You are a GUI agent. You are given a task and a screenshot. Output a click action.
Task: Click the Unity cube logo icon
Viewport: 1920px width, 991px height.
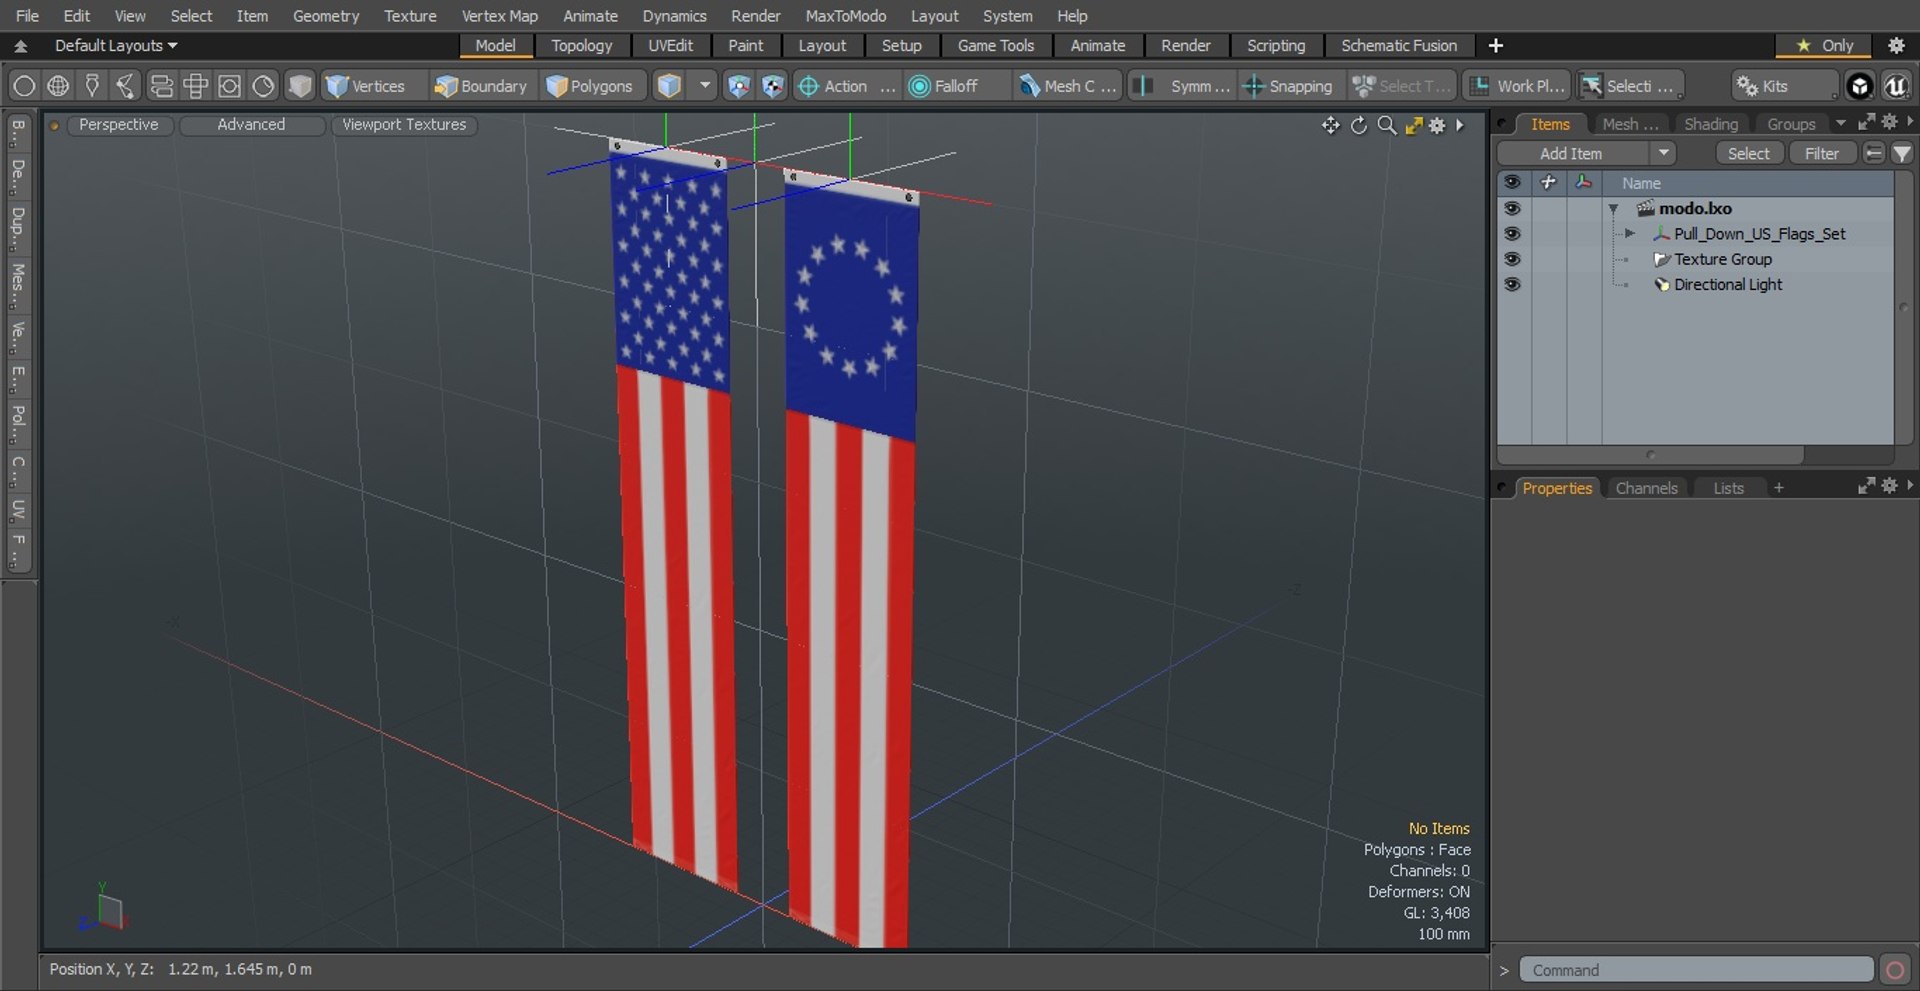(1859, 86)
